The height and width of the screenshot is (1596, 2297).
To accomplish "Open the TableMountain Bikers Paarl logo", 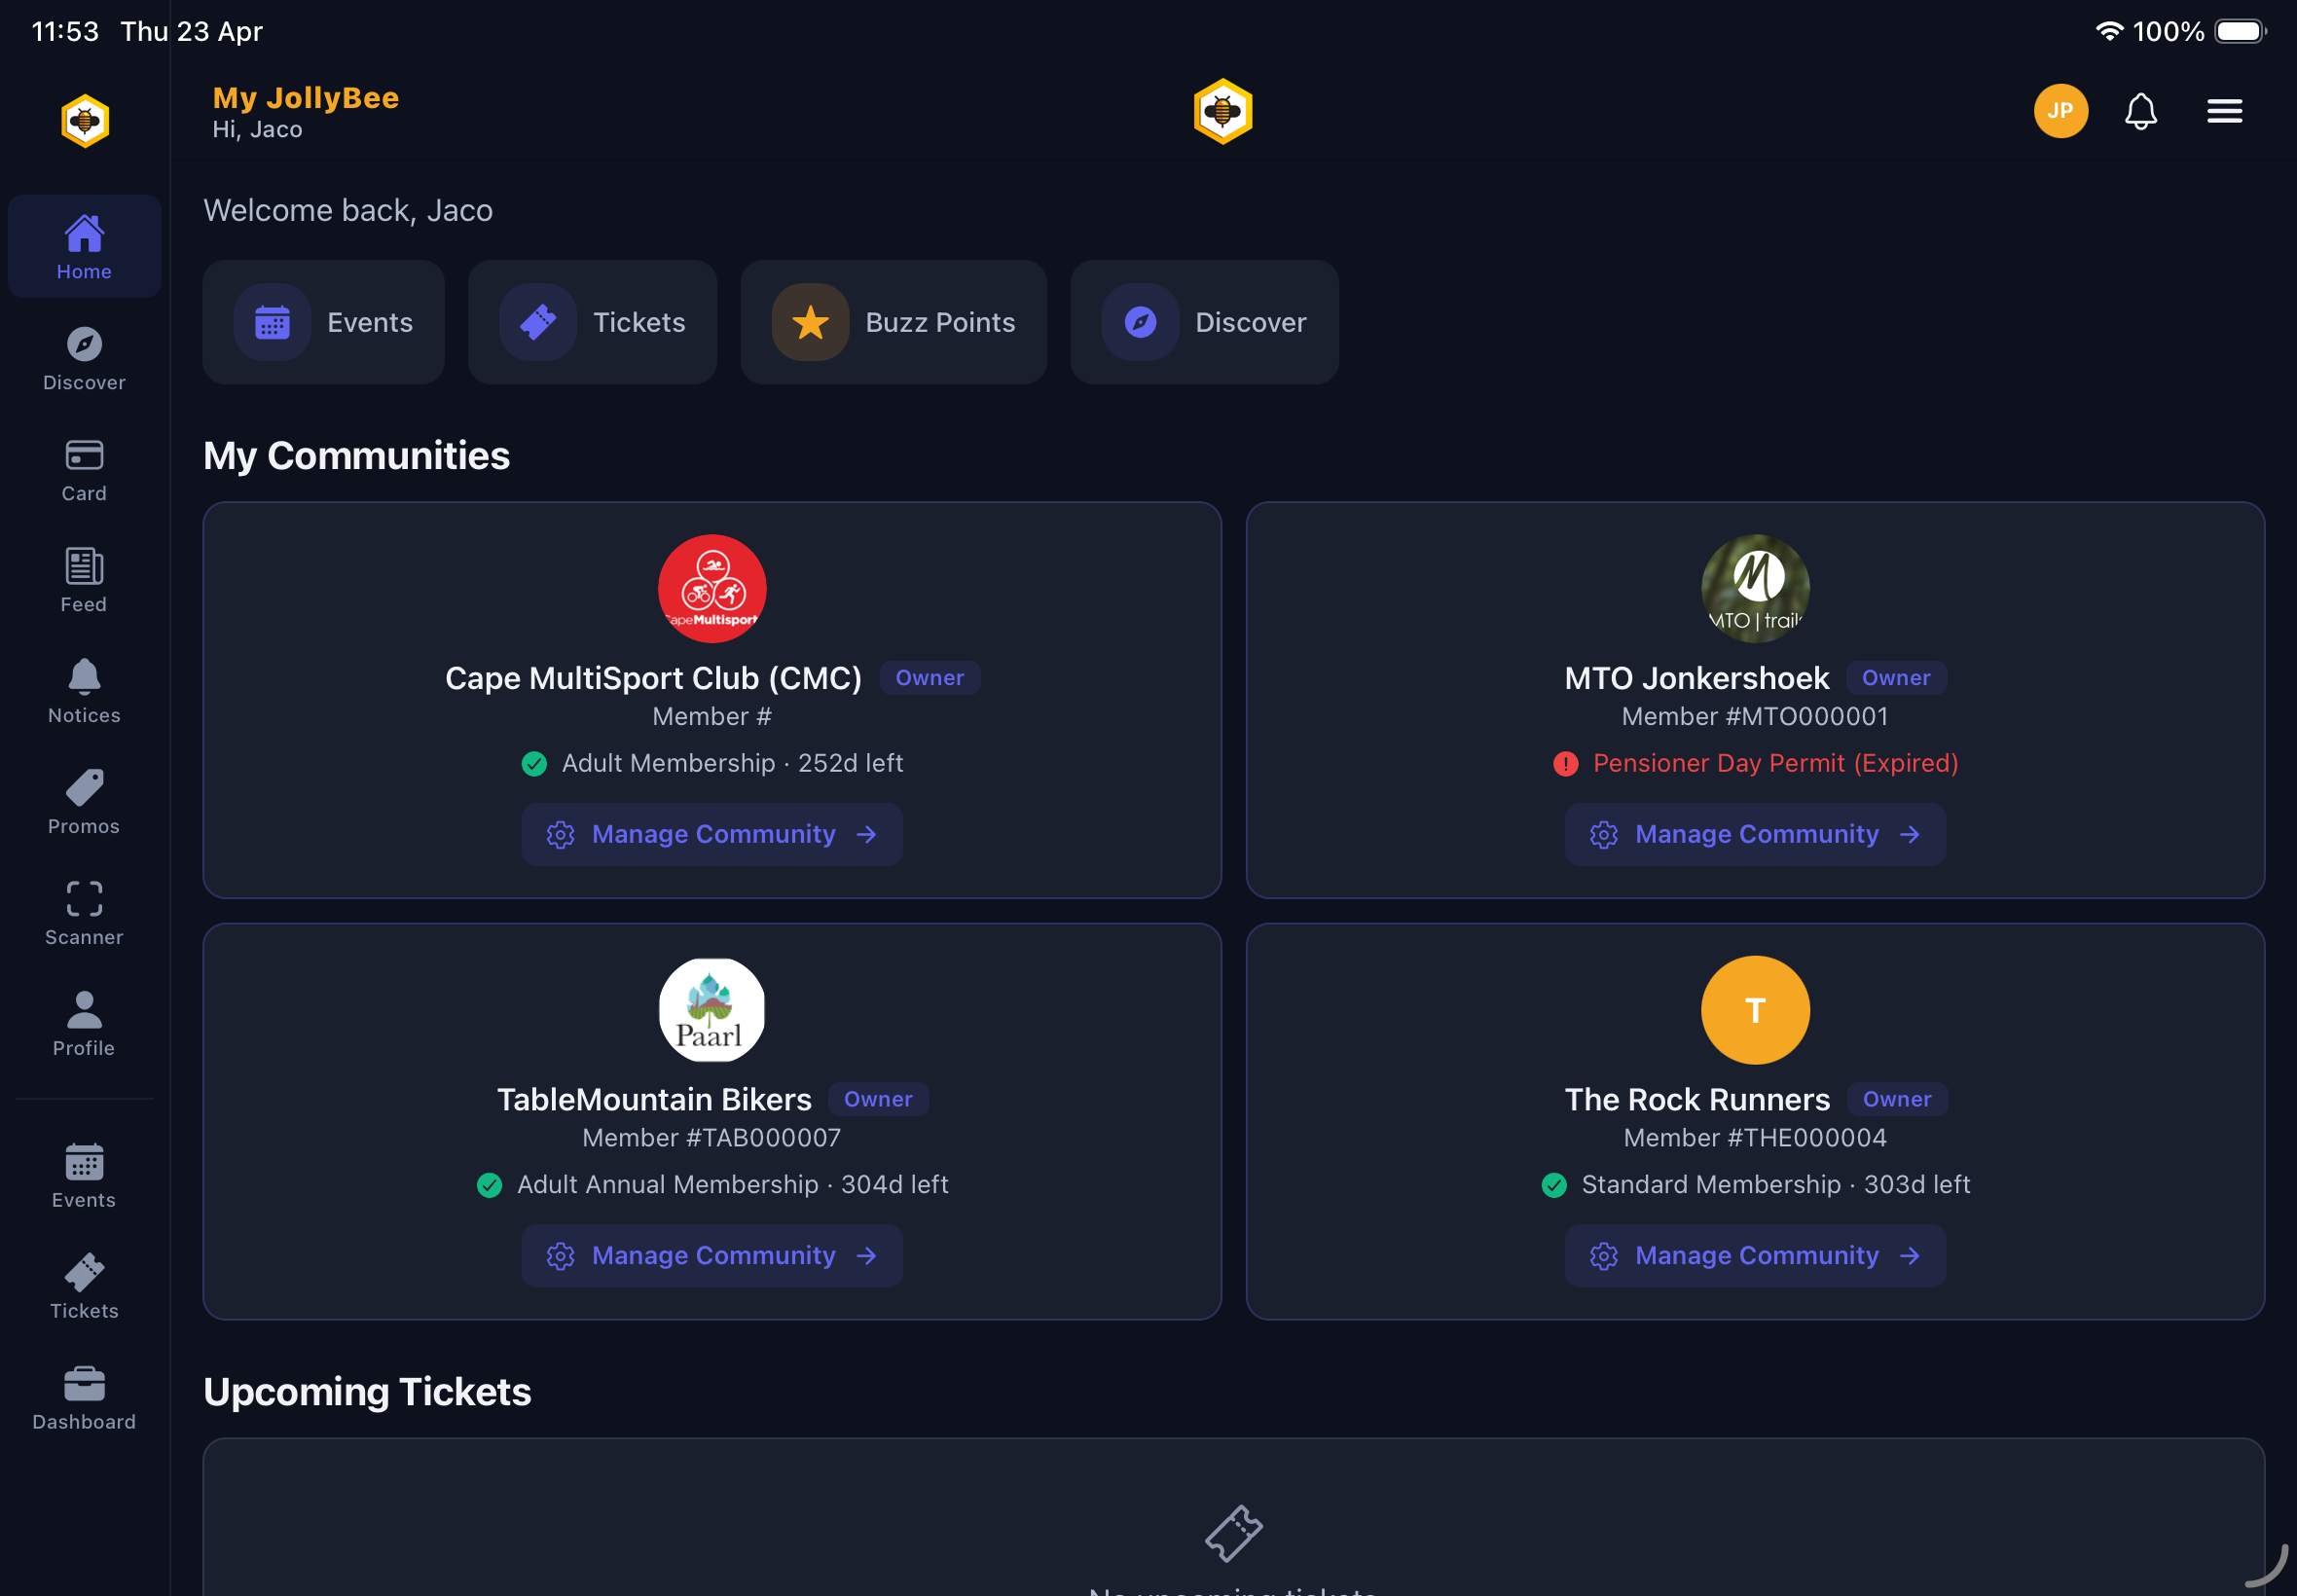I will (711, 1010).
